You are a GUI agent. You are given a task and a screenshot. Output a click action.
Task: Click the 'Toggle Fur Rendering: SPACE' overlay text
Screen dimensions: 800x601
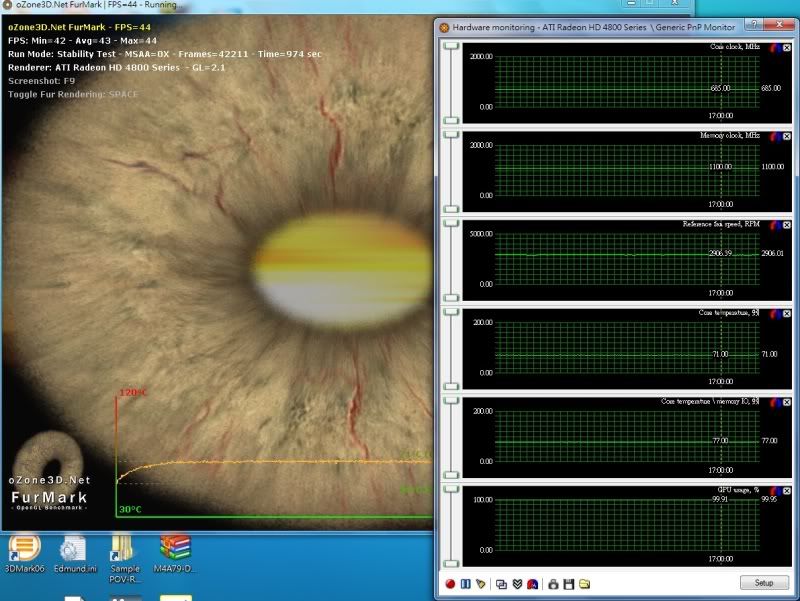(73, 94)
